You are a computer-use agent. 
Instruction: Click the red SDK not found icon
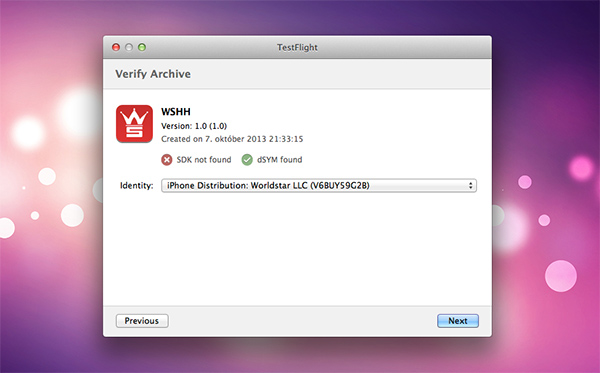tap(166, 160)
